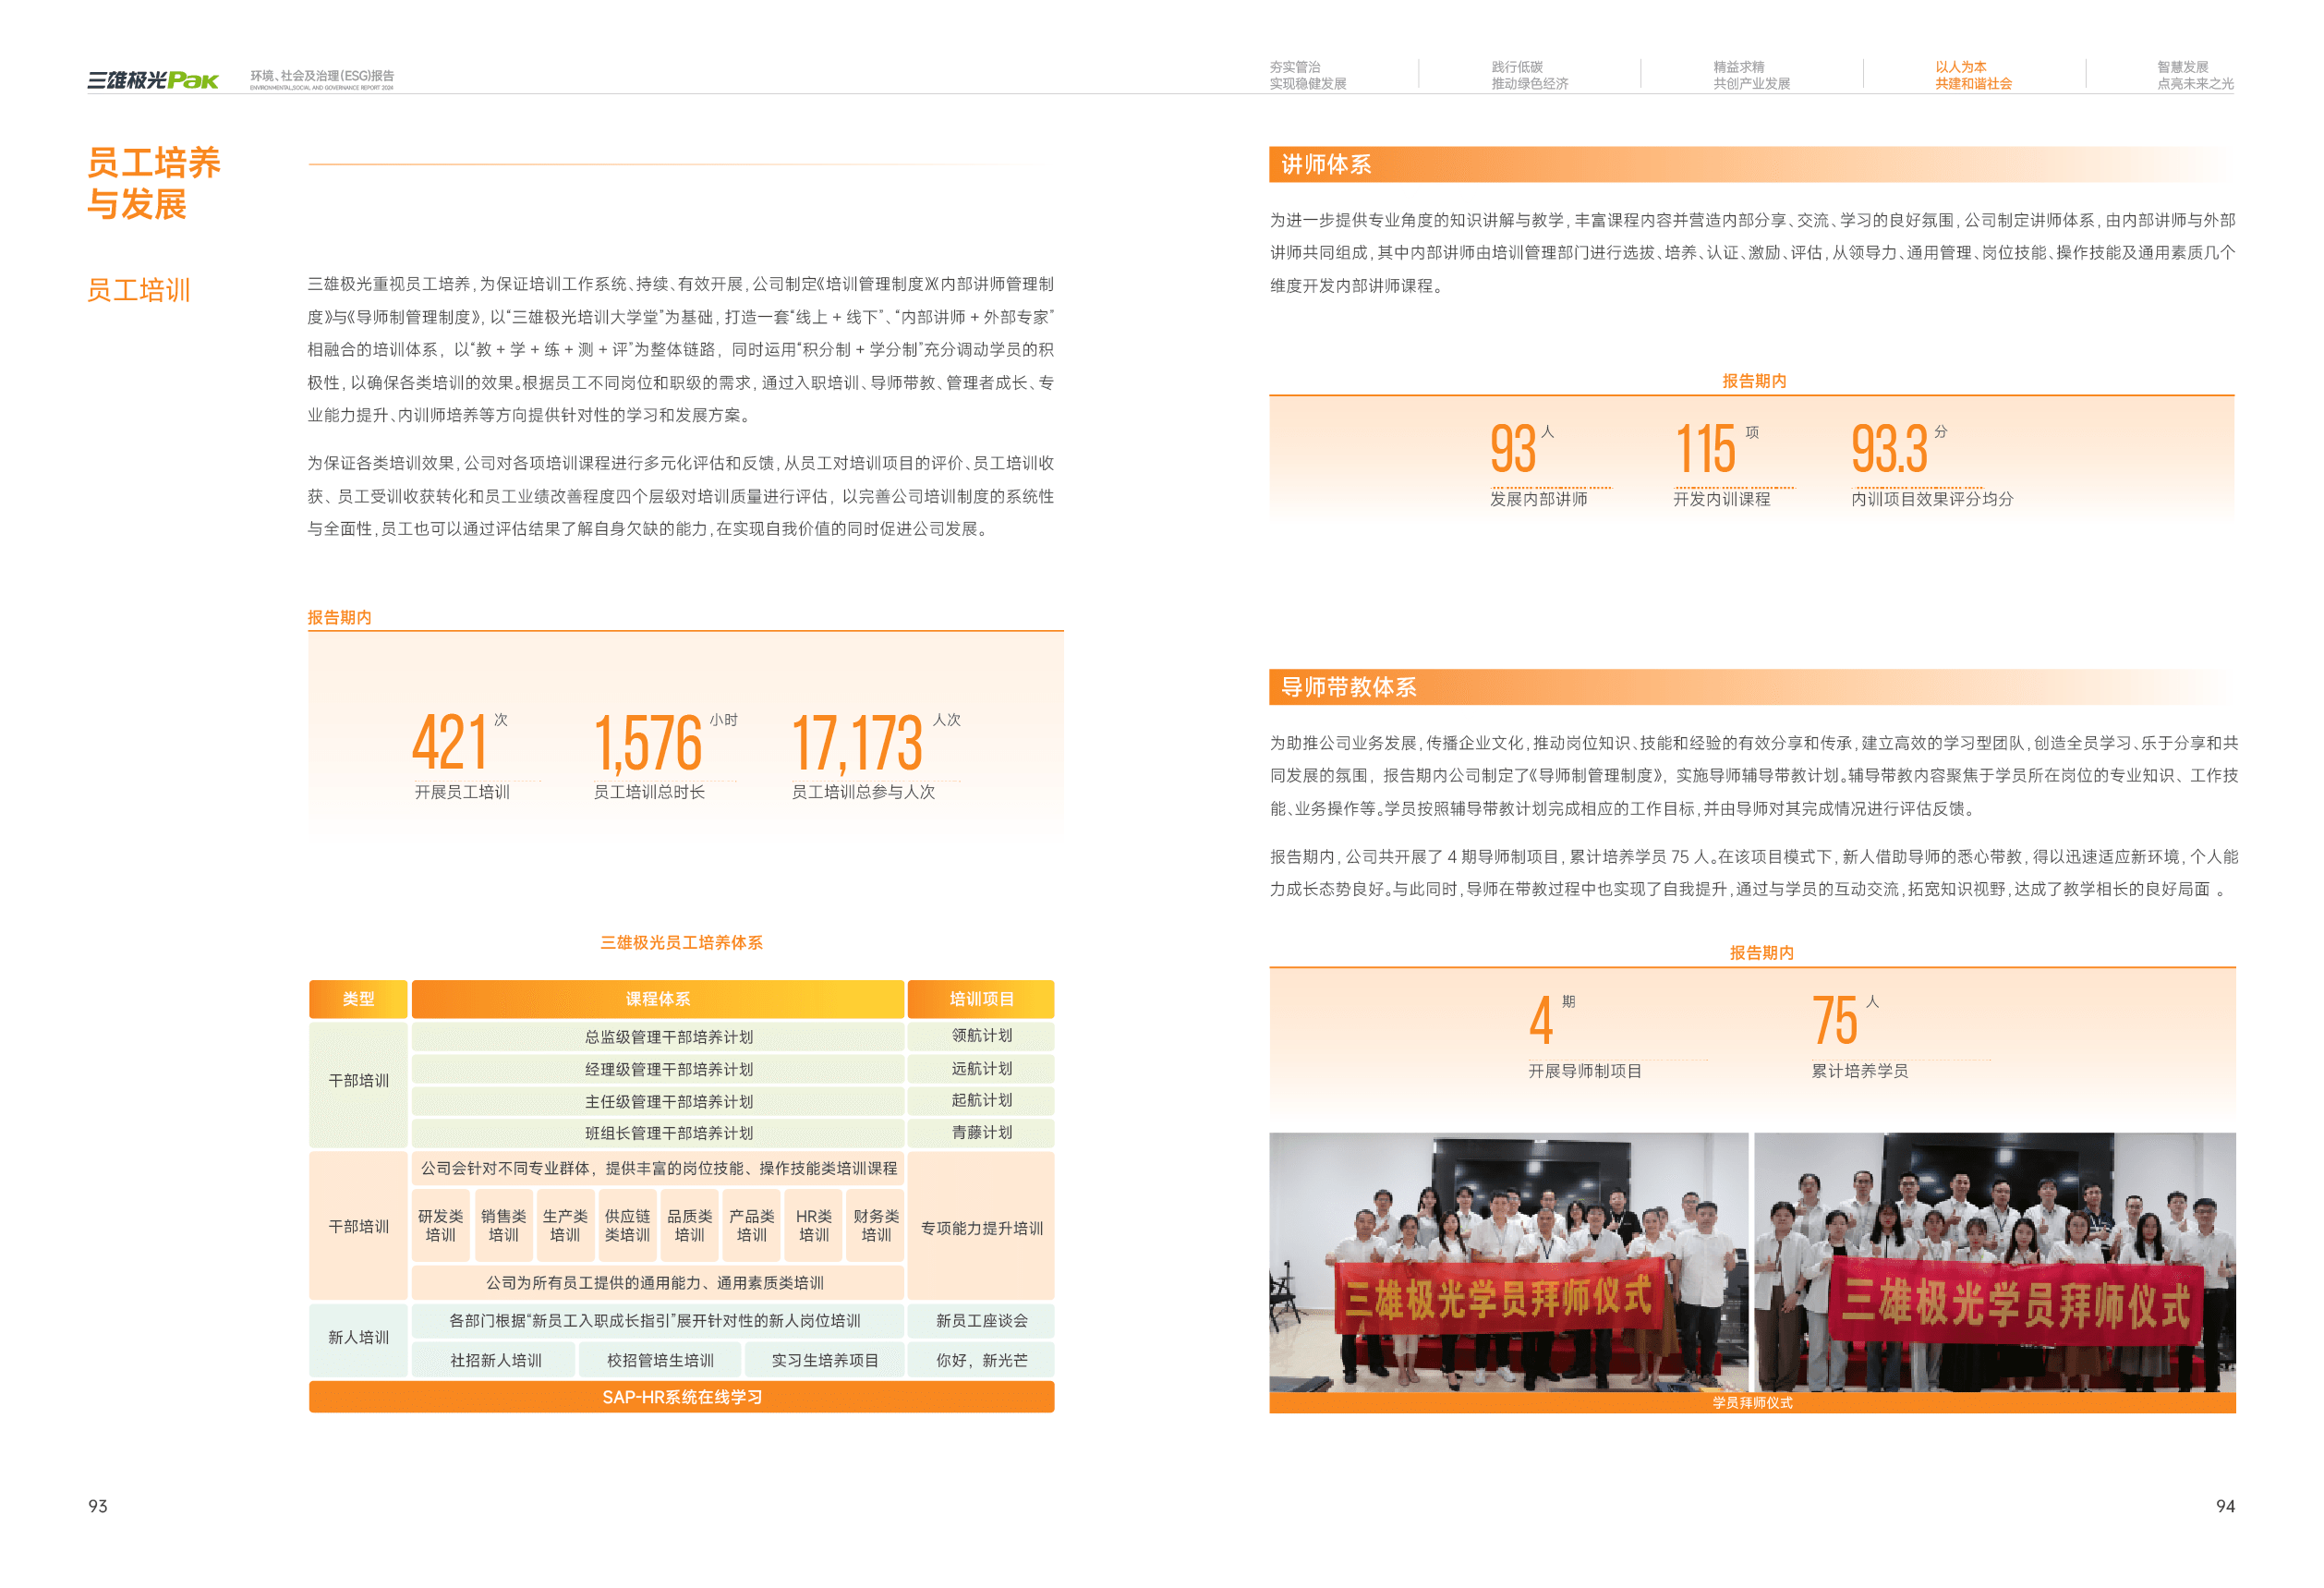Select the 领航计划 table cell
The width and height of the screenshot is (2324, 1588).
point(981,1036)
